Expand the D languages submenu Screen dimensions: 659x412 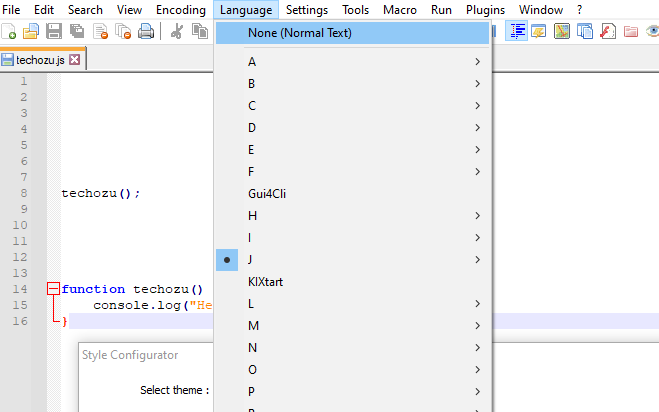pos(352,128)
